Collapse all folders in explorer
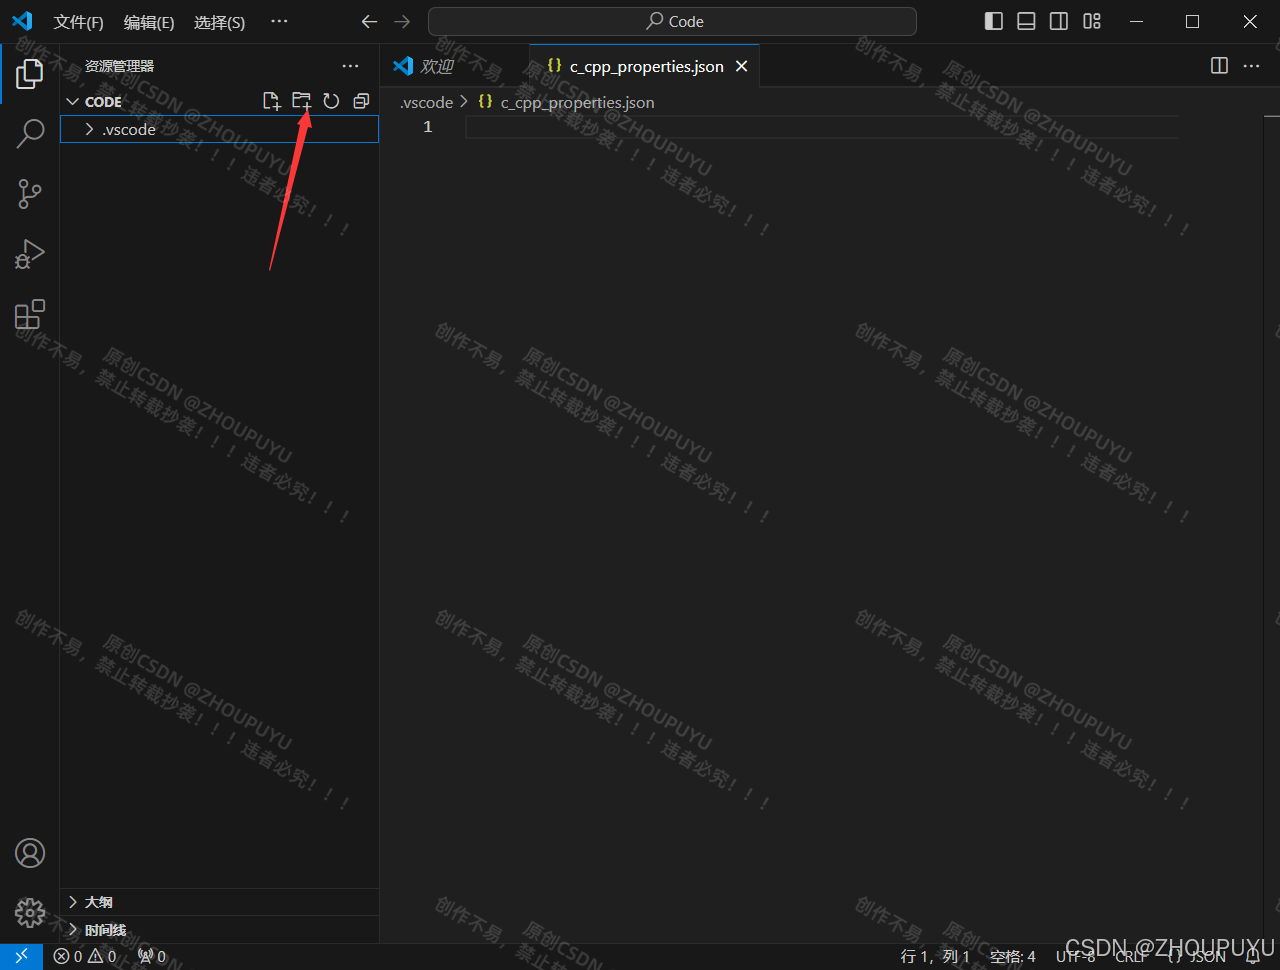This screenshot has width=1280, height=970. pos(361,101)
